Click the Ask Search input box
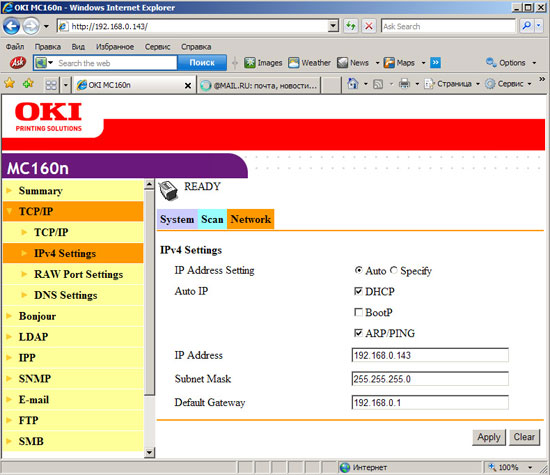The width and height of the screenshot is (550, 475). click(448, 26)
